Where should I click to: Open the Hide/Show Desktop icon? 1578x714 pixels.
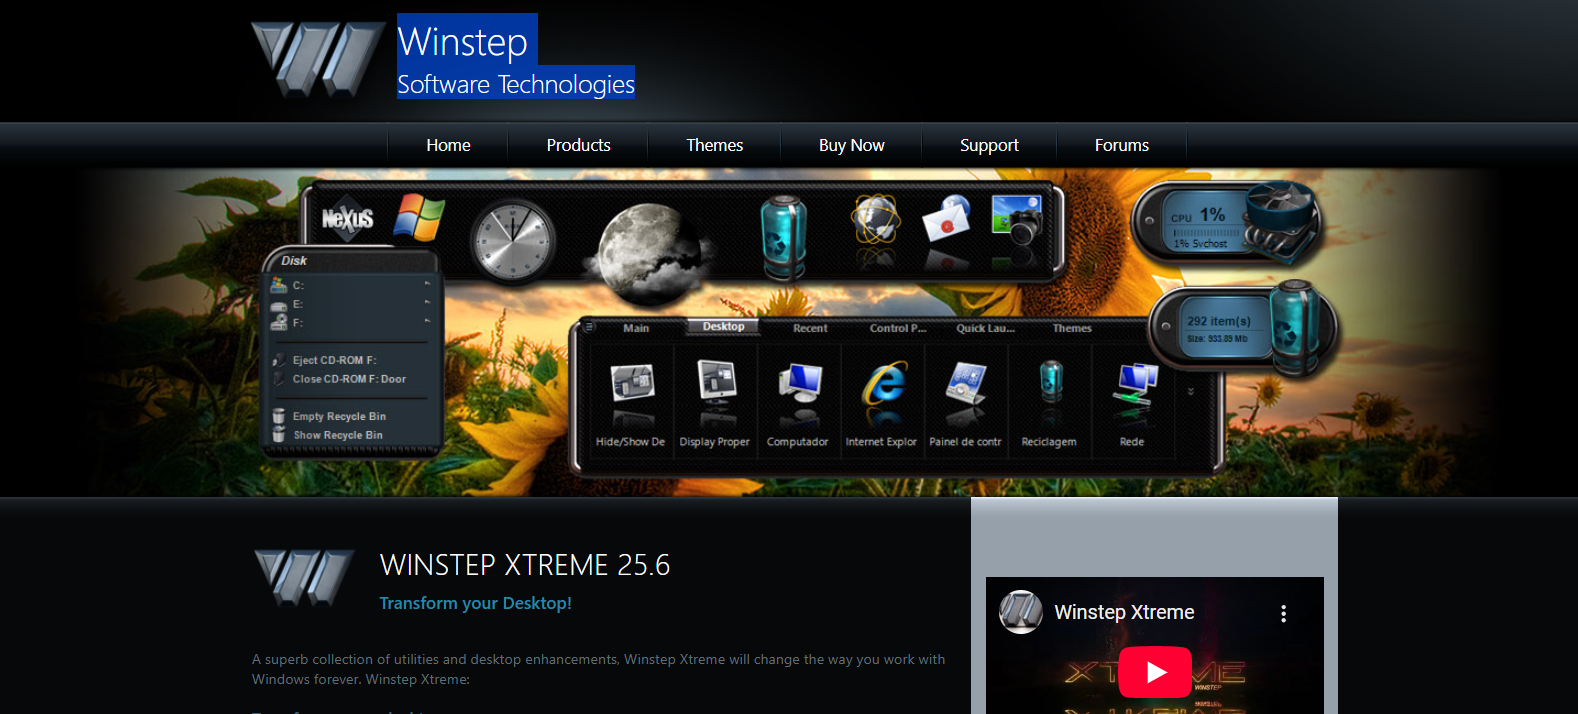[x=632, y=385]
